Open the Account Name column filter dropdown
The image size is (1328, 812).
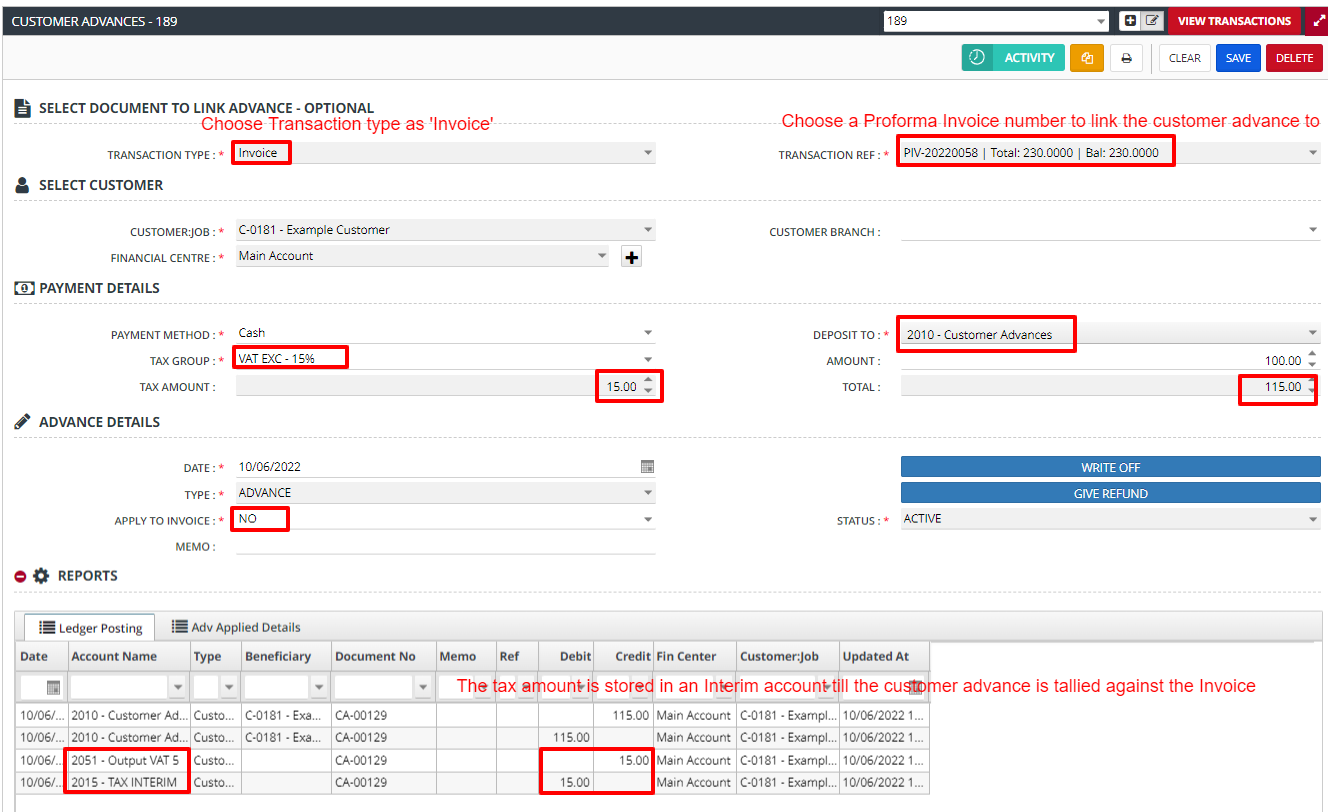pos(179,687)
